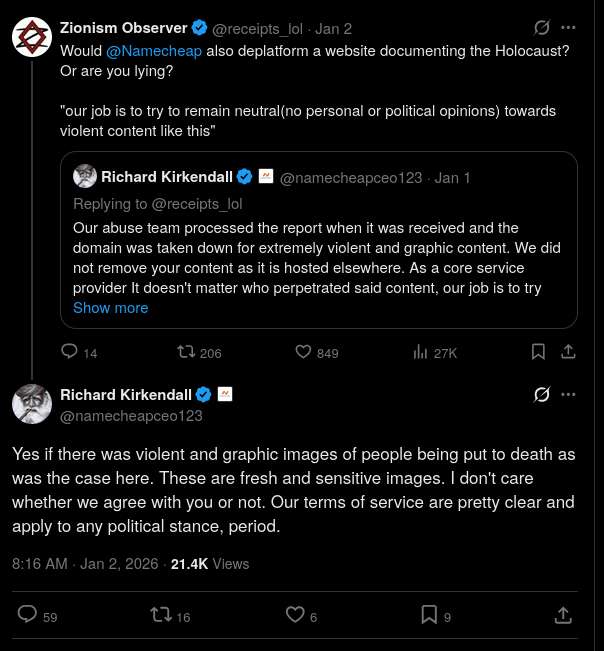Open Zionism Observer's profile avatar
The width and height of the screenshot is (604, 651).
32,37
